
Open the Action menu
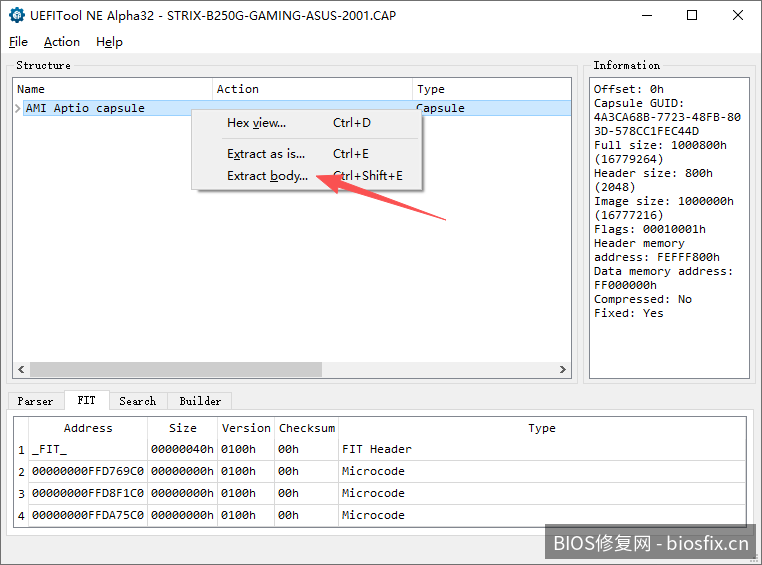coord(61,42)
